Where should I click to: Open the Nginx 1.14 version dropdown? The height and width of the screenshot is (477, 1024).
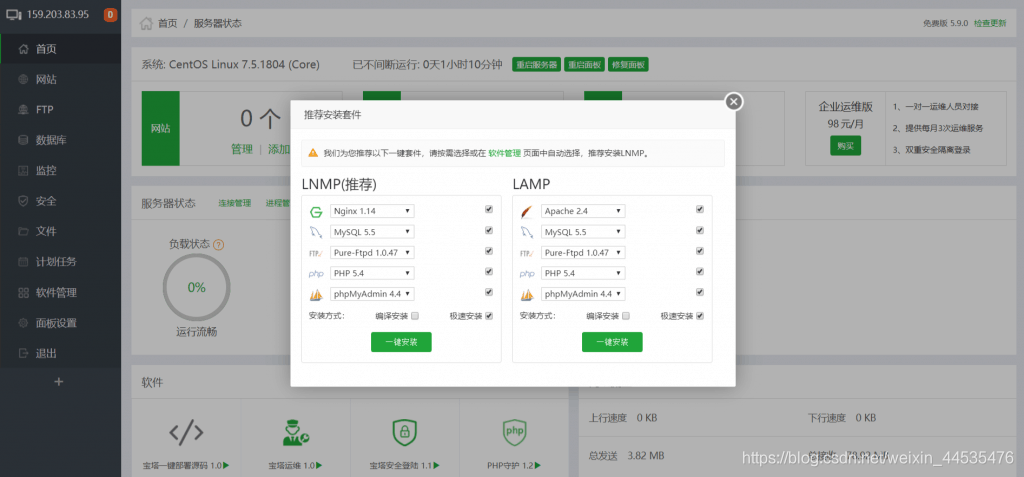[x=372, y=211]
